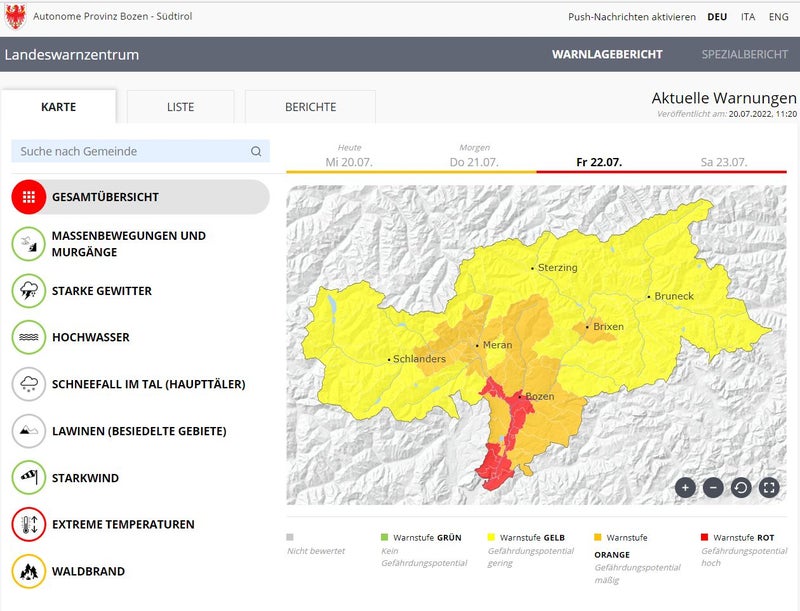Screen dimensions: 800x611
Task: Zoom in on the map
Action: tap(685, 488)
